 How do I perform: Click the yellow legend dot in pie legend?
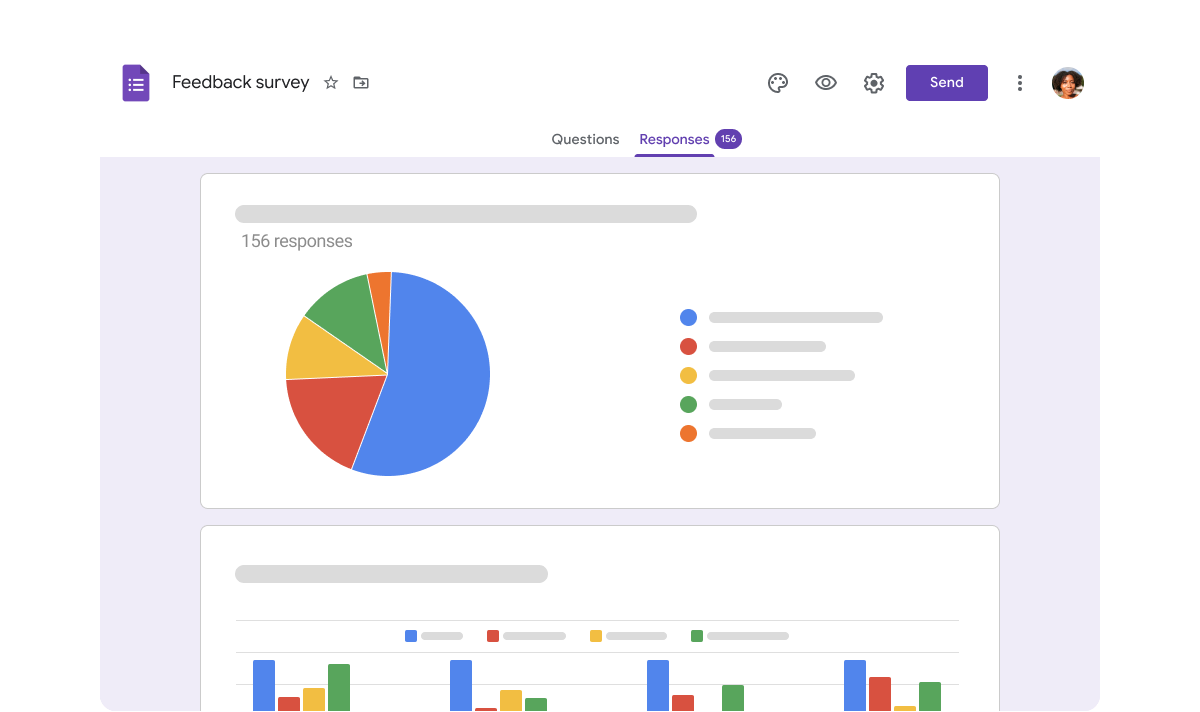[688, 375]
